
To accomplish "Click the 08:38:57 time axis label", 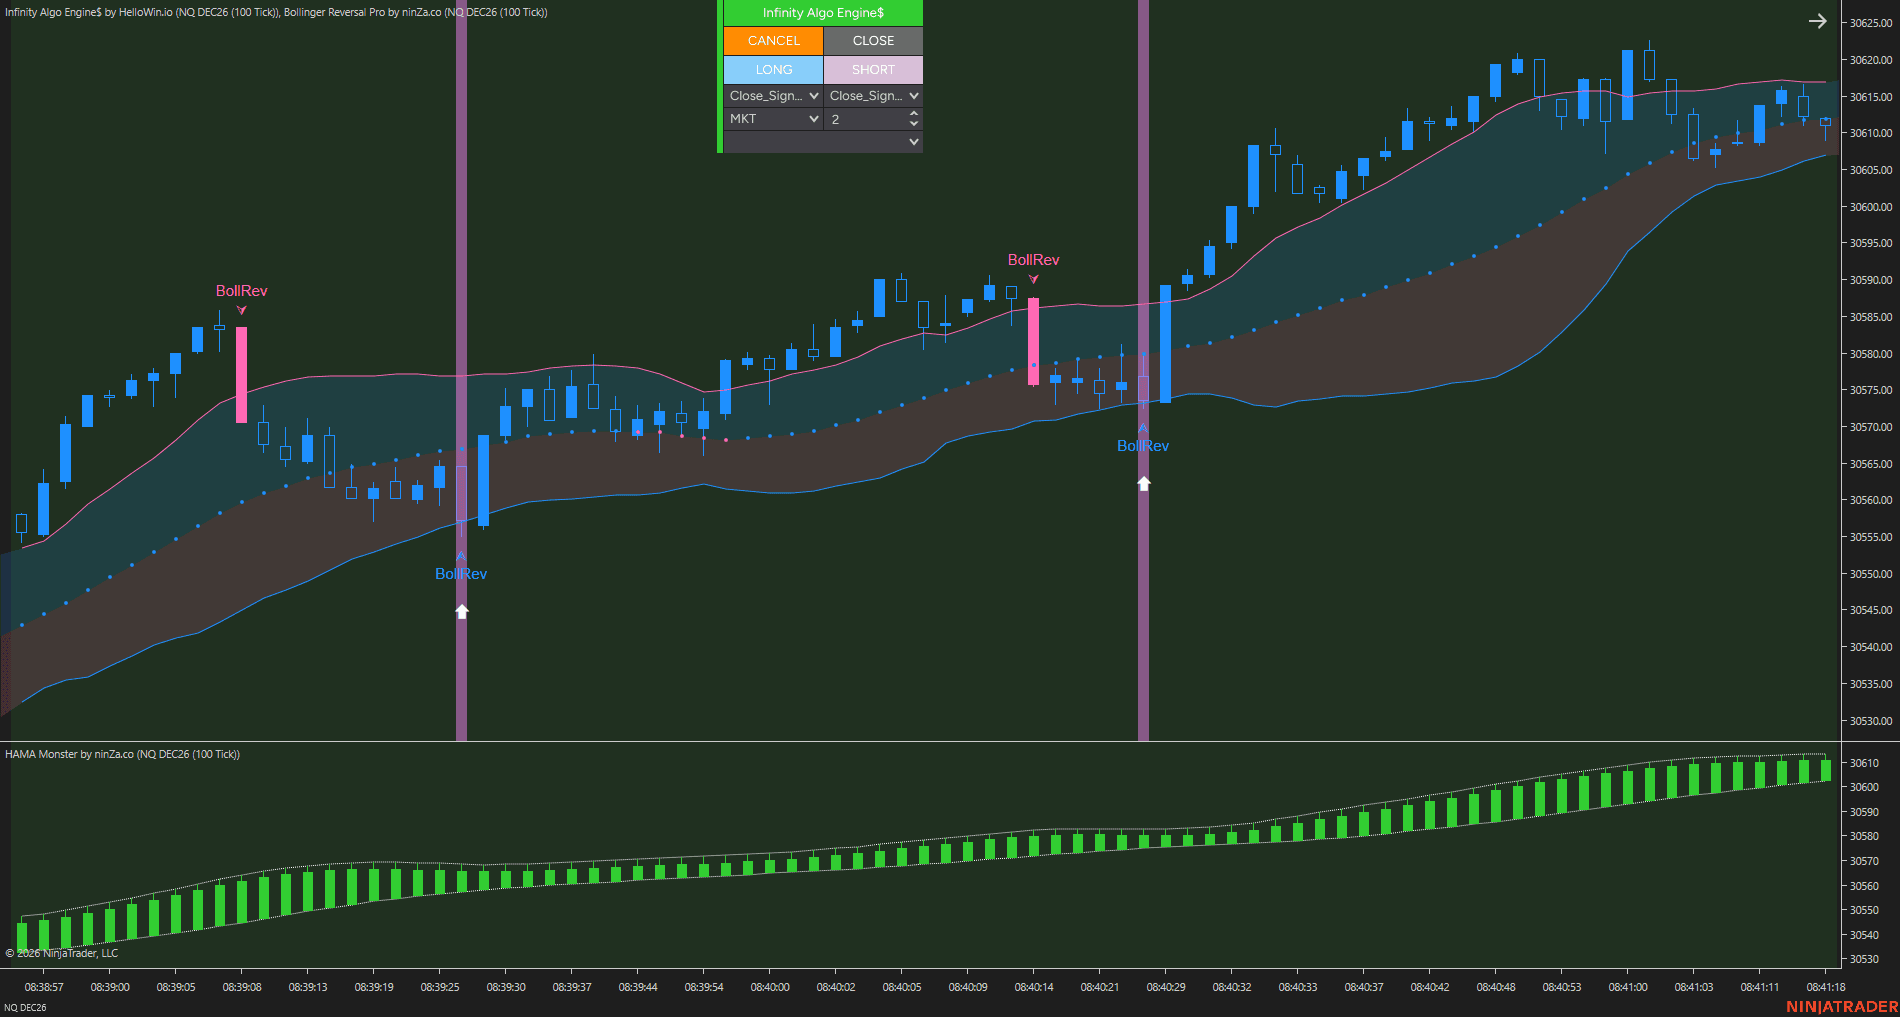I will pyautogui.click(x=44, y=987).
